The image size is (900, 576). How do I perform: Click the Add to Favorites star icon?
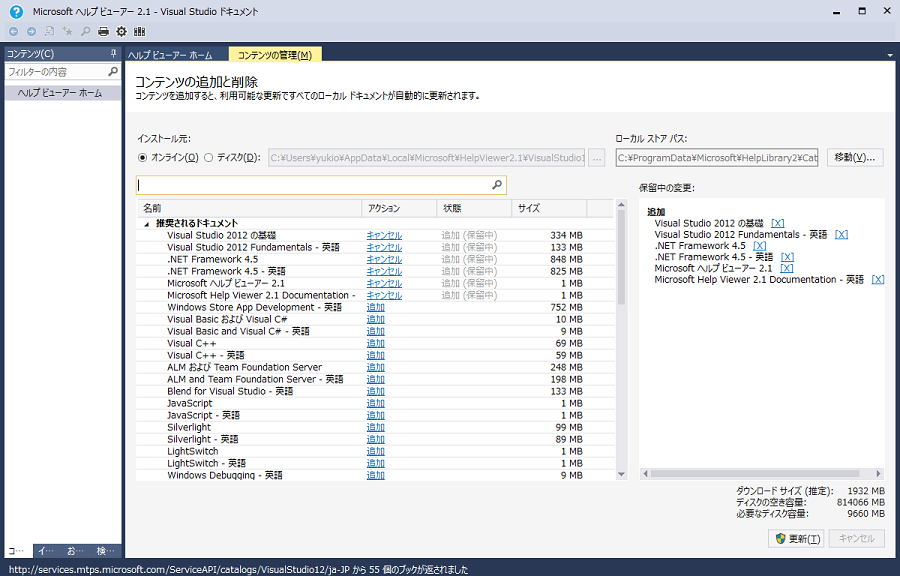(x=67, y=31)
